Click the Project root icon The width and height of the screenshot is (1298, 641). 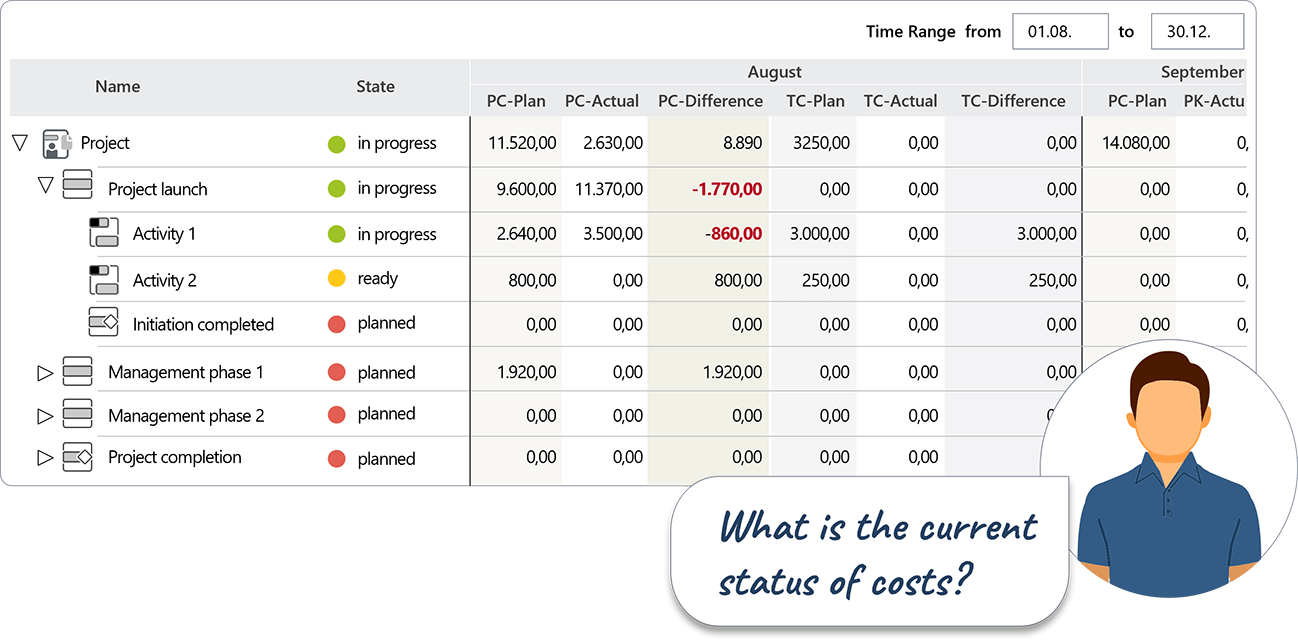pos(58,144)
